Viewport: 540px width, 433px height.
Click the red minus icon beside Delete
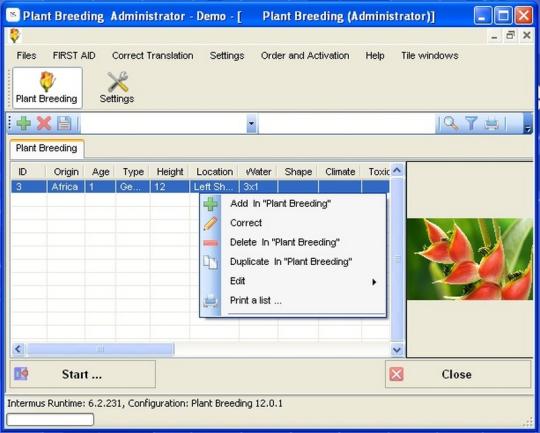(x=210, y=243)
